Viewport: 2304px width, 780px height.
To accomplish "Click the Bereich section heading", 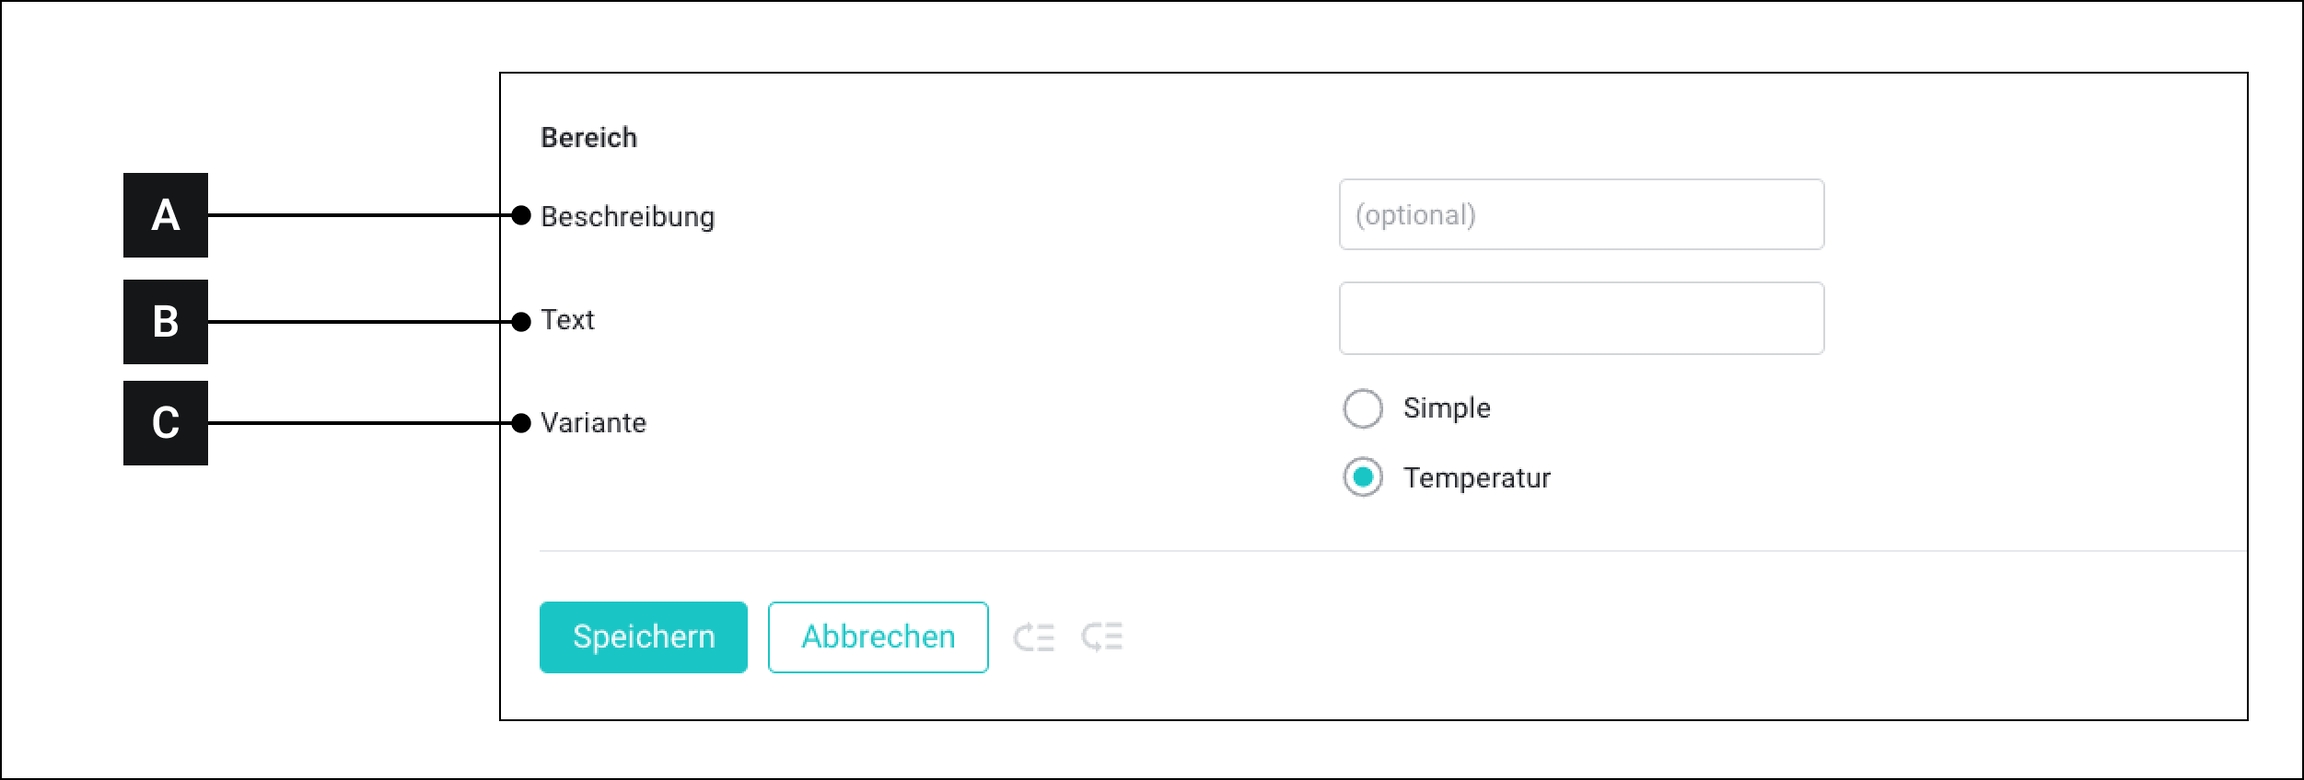I will pyautogui.click(x=589, y=138).
